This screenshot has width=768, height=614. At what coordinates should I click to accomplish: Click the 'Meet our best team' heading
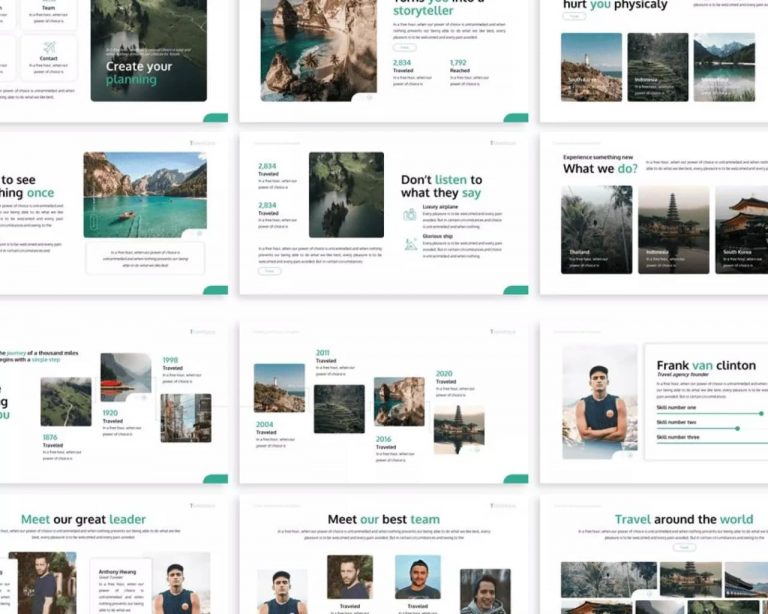[x=383, y=519]
